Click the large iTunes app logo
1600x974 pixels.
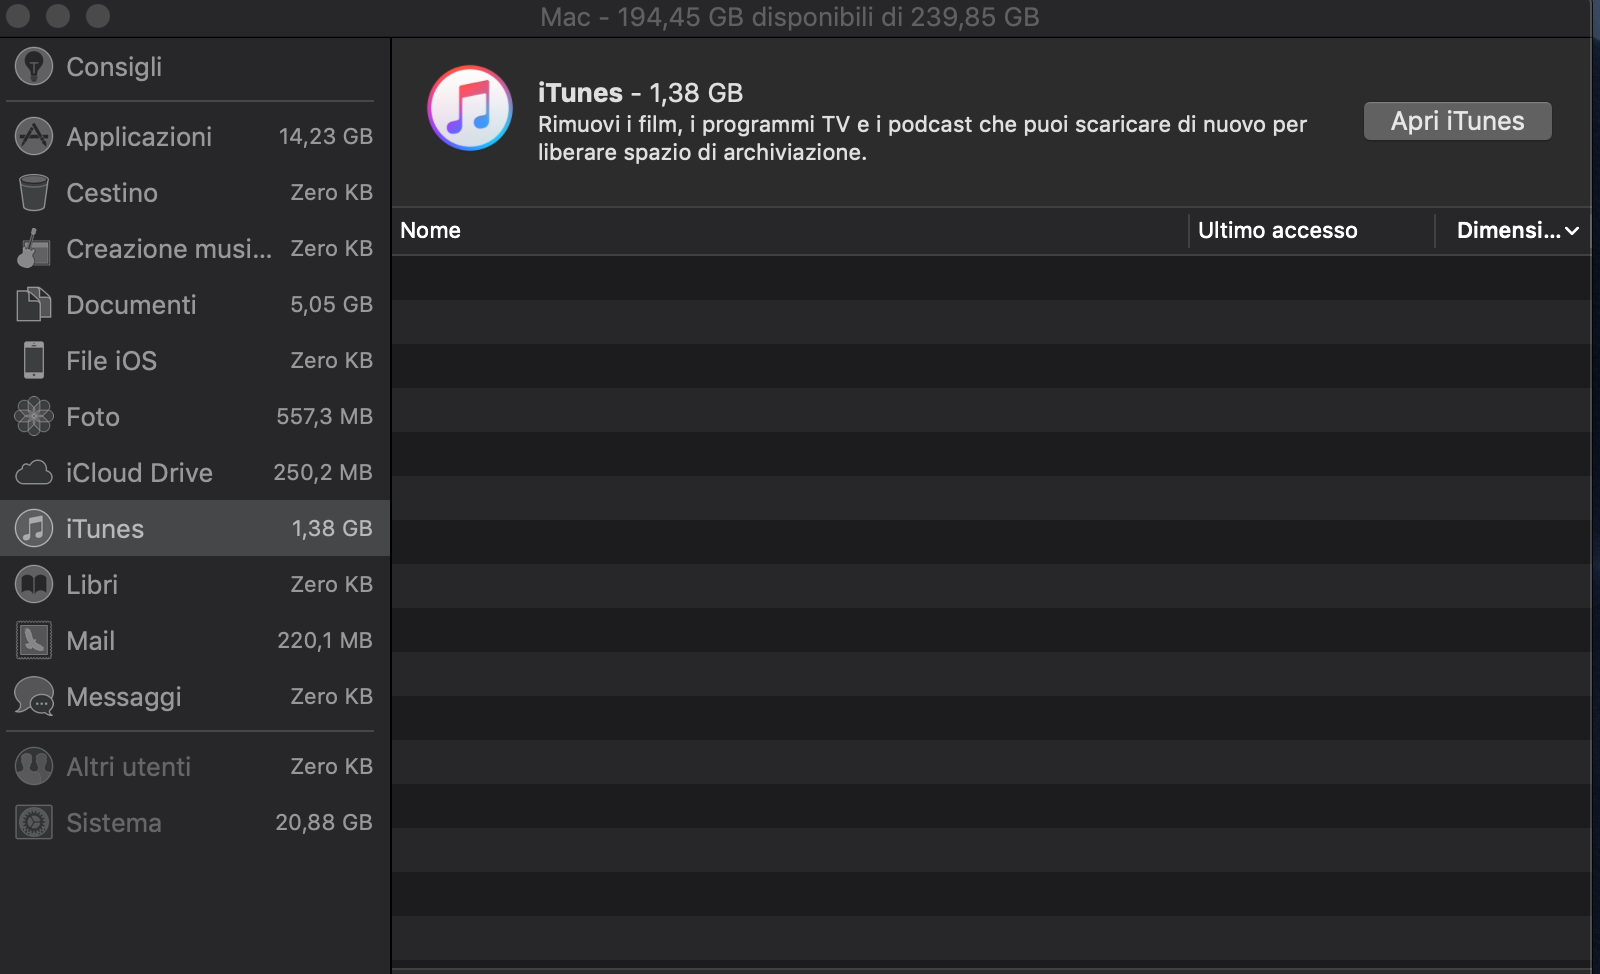point(470,108)
